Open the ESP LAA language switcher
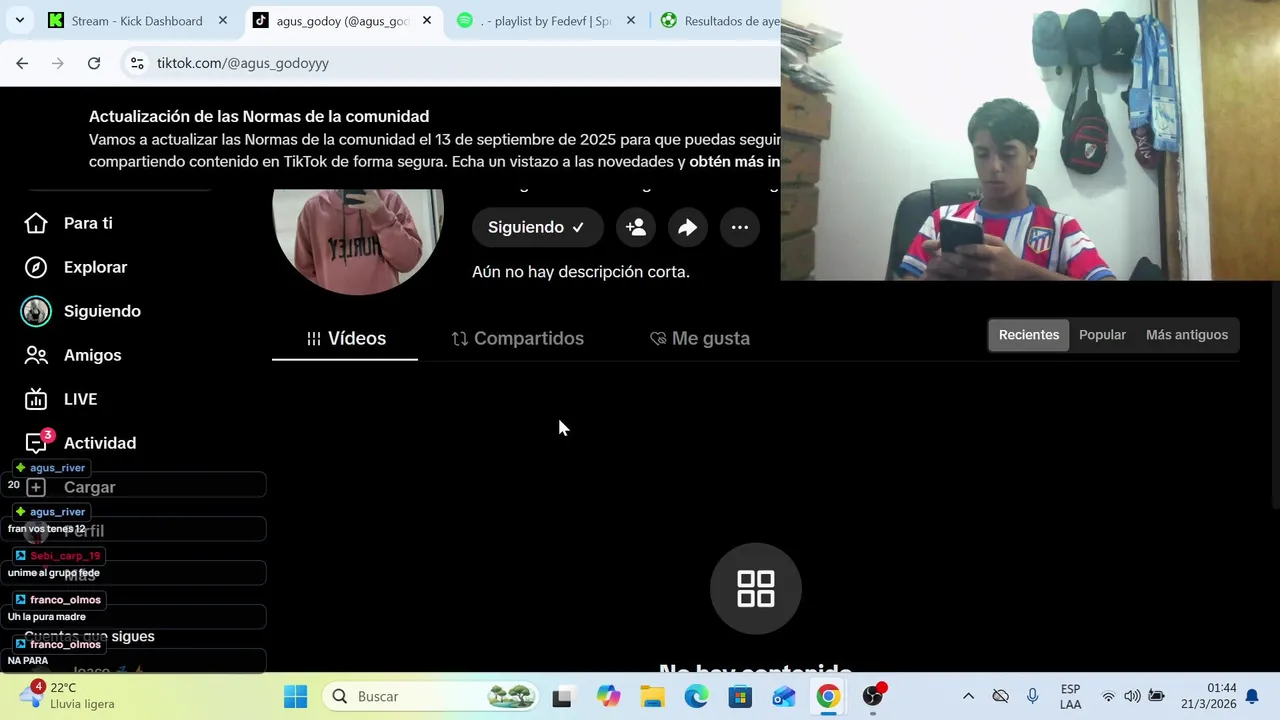 tap(1070, 696)
